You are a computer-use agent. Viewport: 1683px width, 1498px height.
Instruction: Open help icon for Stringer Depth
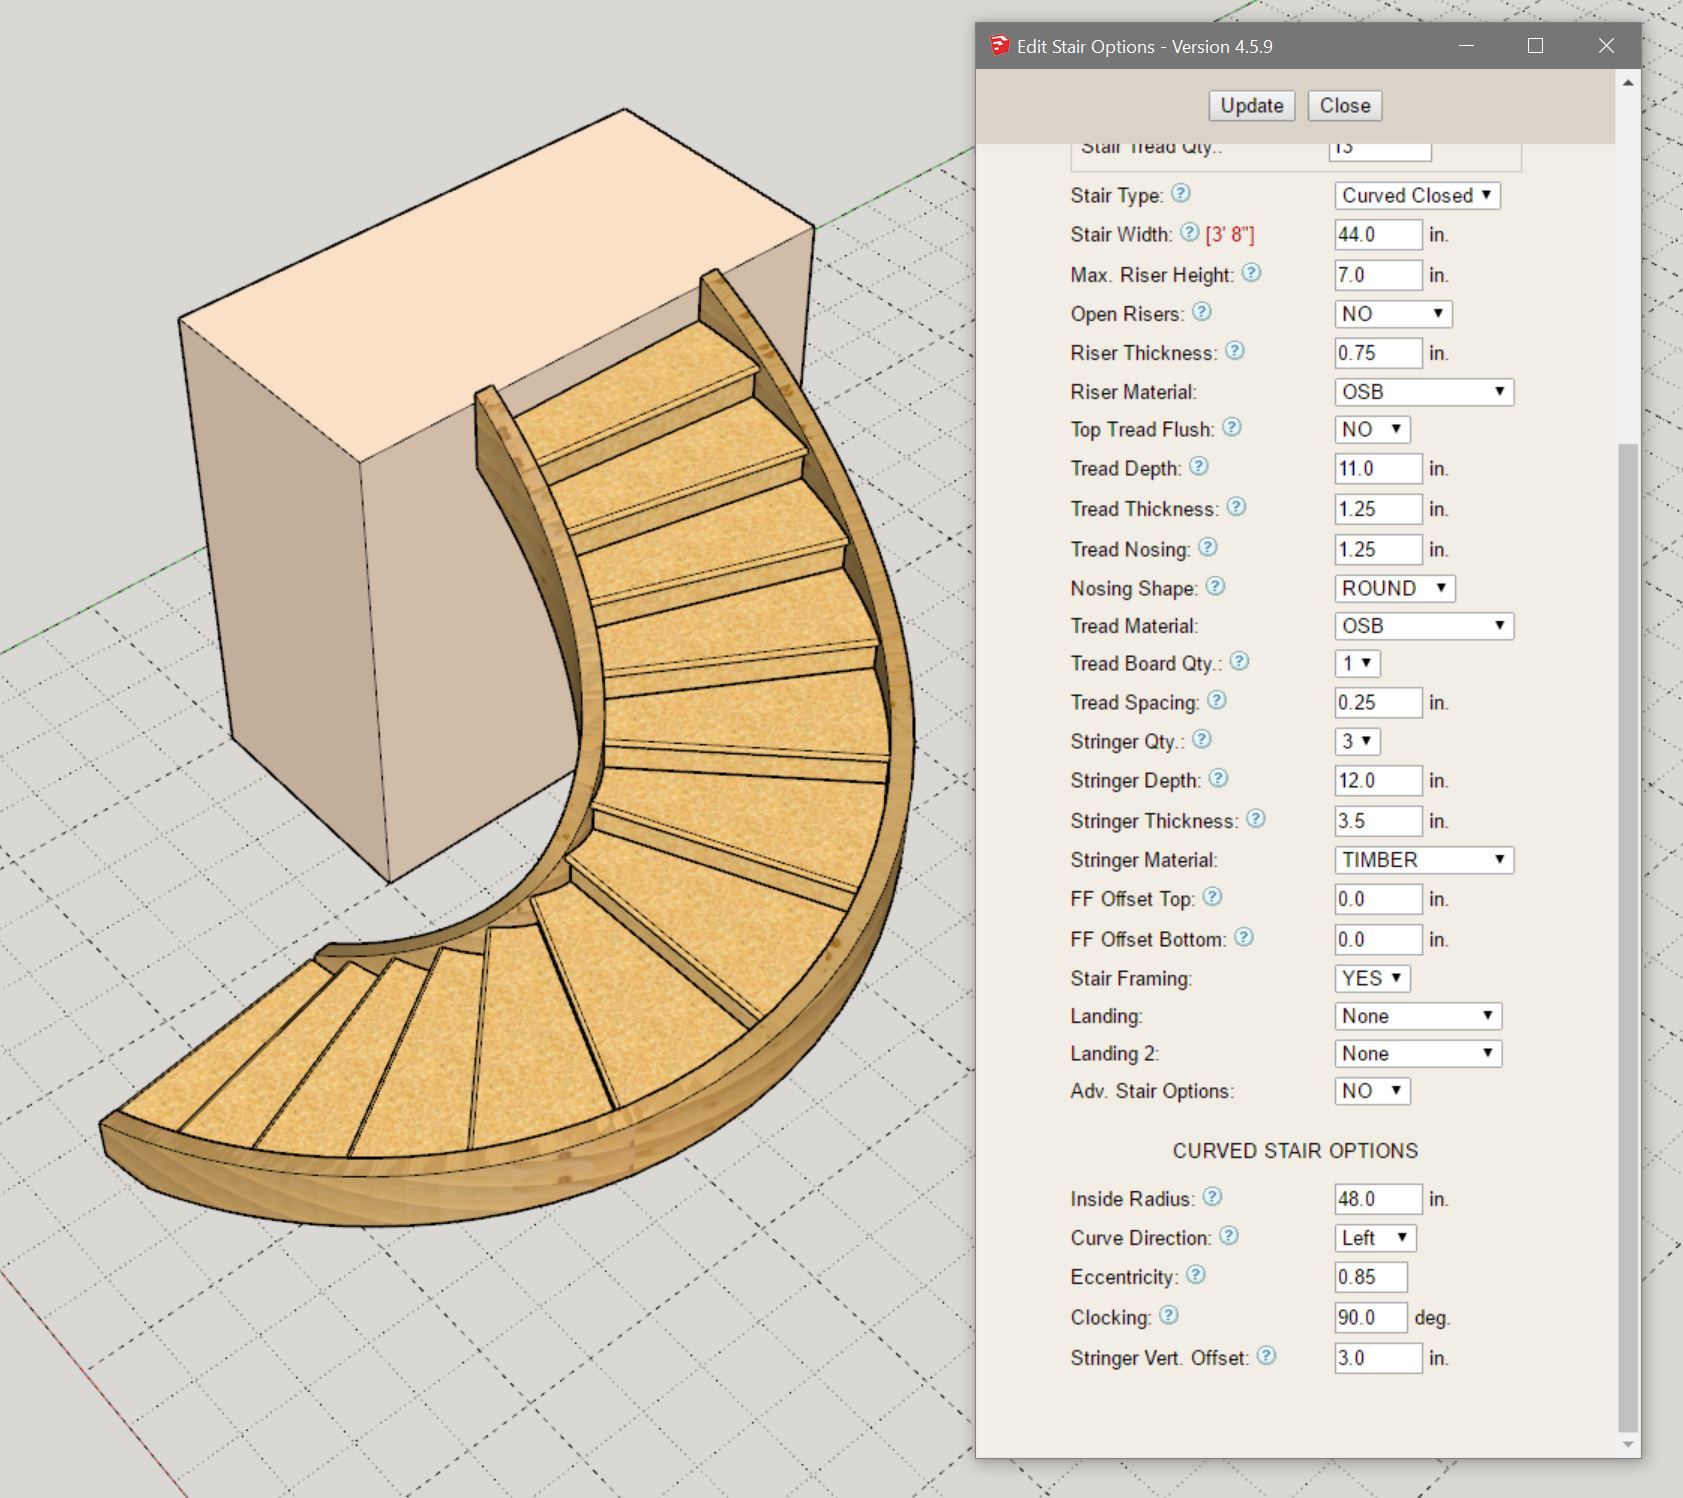pos(1218,778)
